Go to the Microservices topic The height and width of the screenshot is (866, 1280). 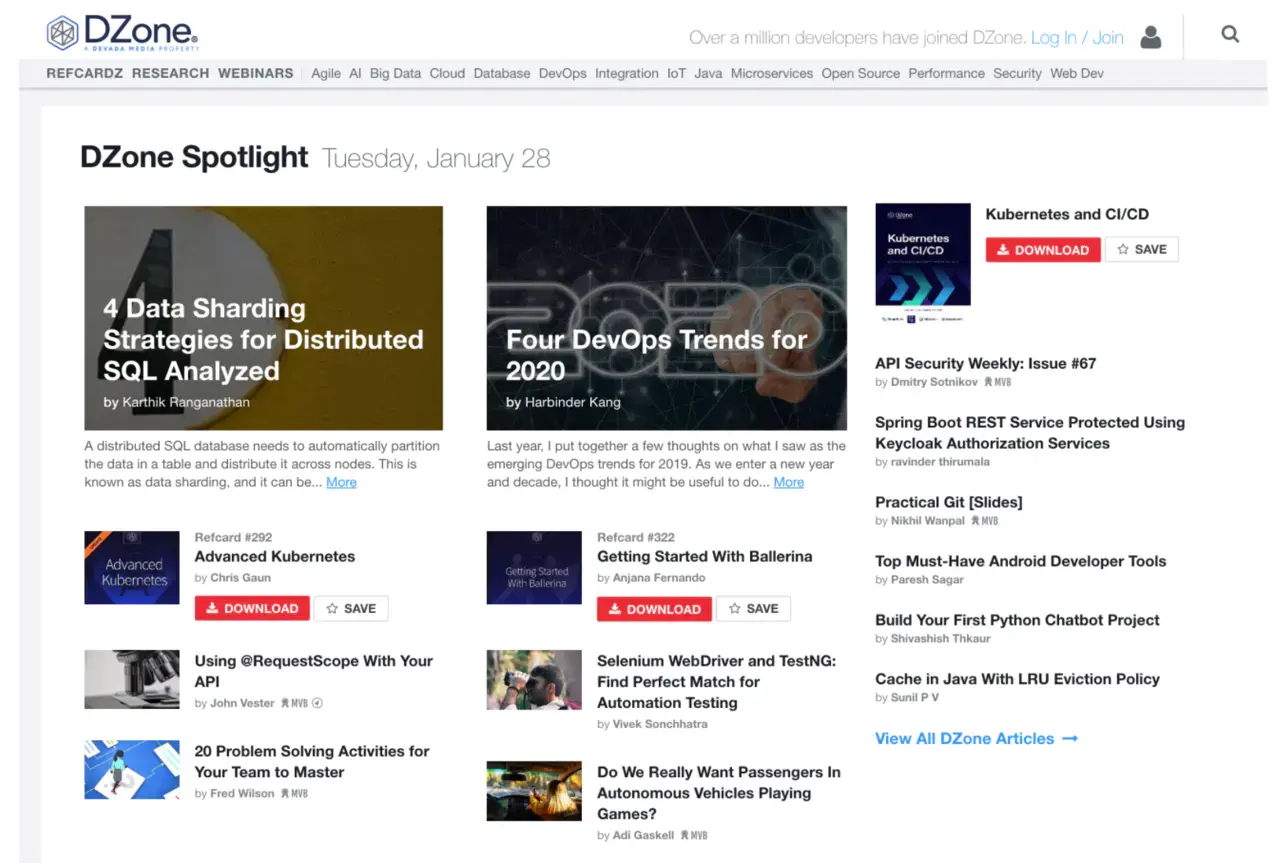coord(772,73)
